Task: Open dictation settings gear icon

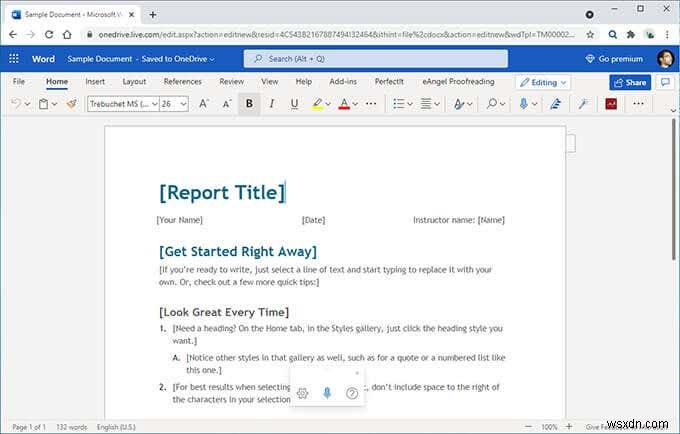Action: point(302,393)
